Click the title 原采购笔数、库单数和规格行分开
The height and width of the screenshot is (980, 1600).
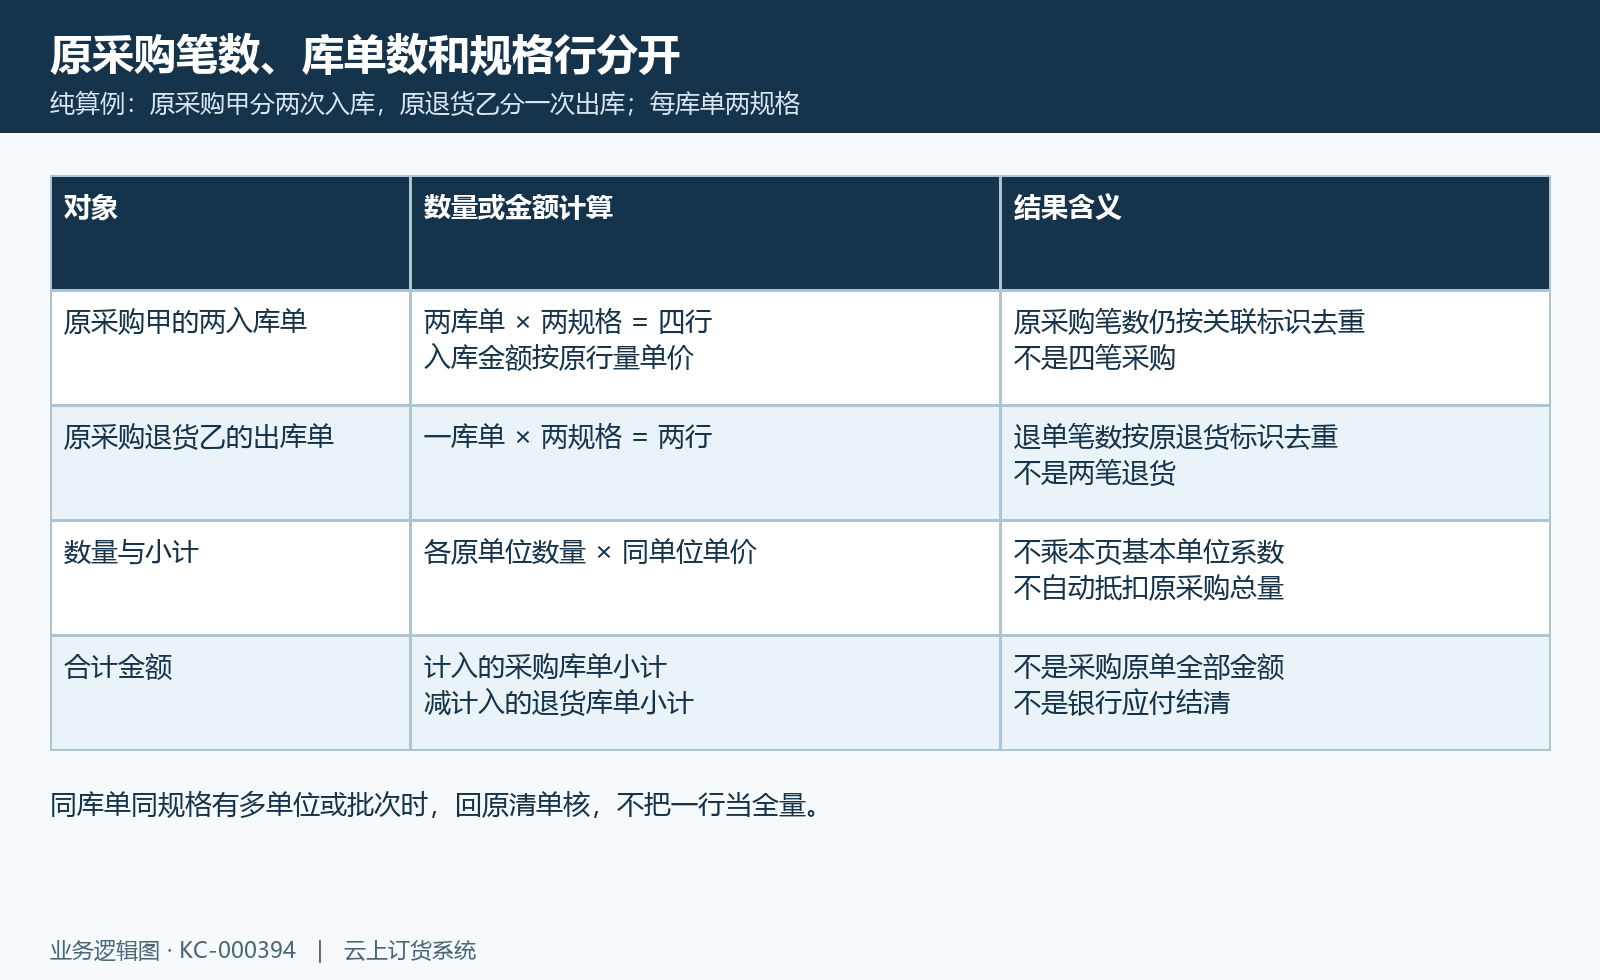pyautogui.click(x=365, y=55)
